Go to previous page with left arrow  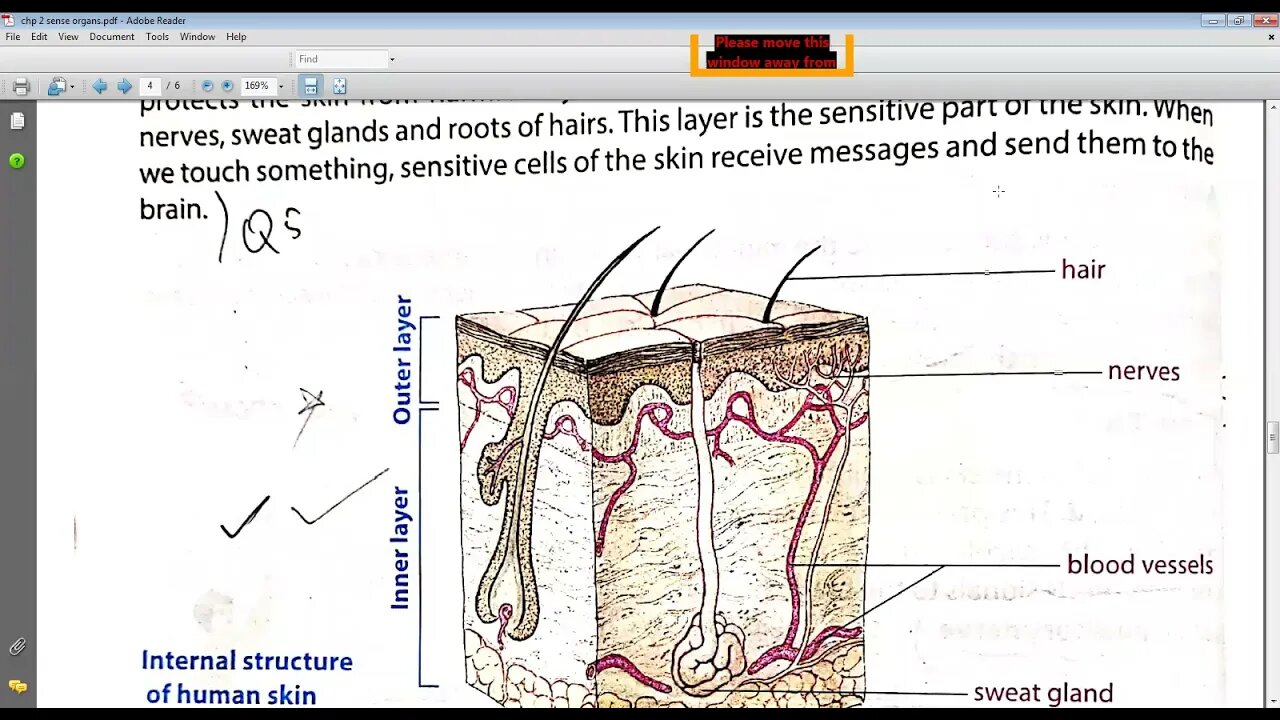click(99, 87)
